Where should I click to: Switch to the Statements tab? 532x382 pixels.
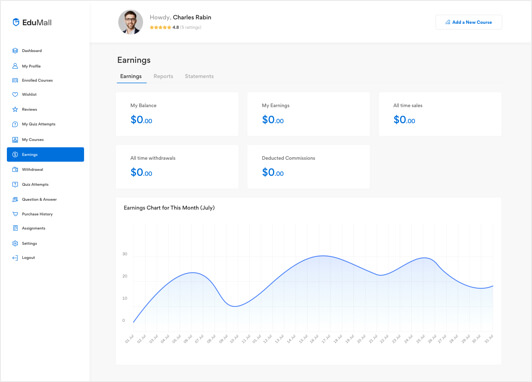pos(199,76)
